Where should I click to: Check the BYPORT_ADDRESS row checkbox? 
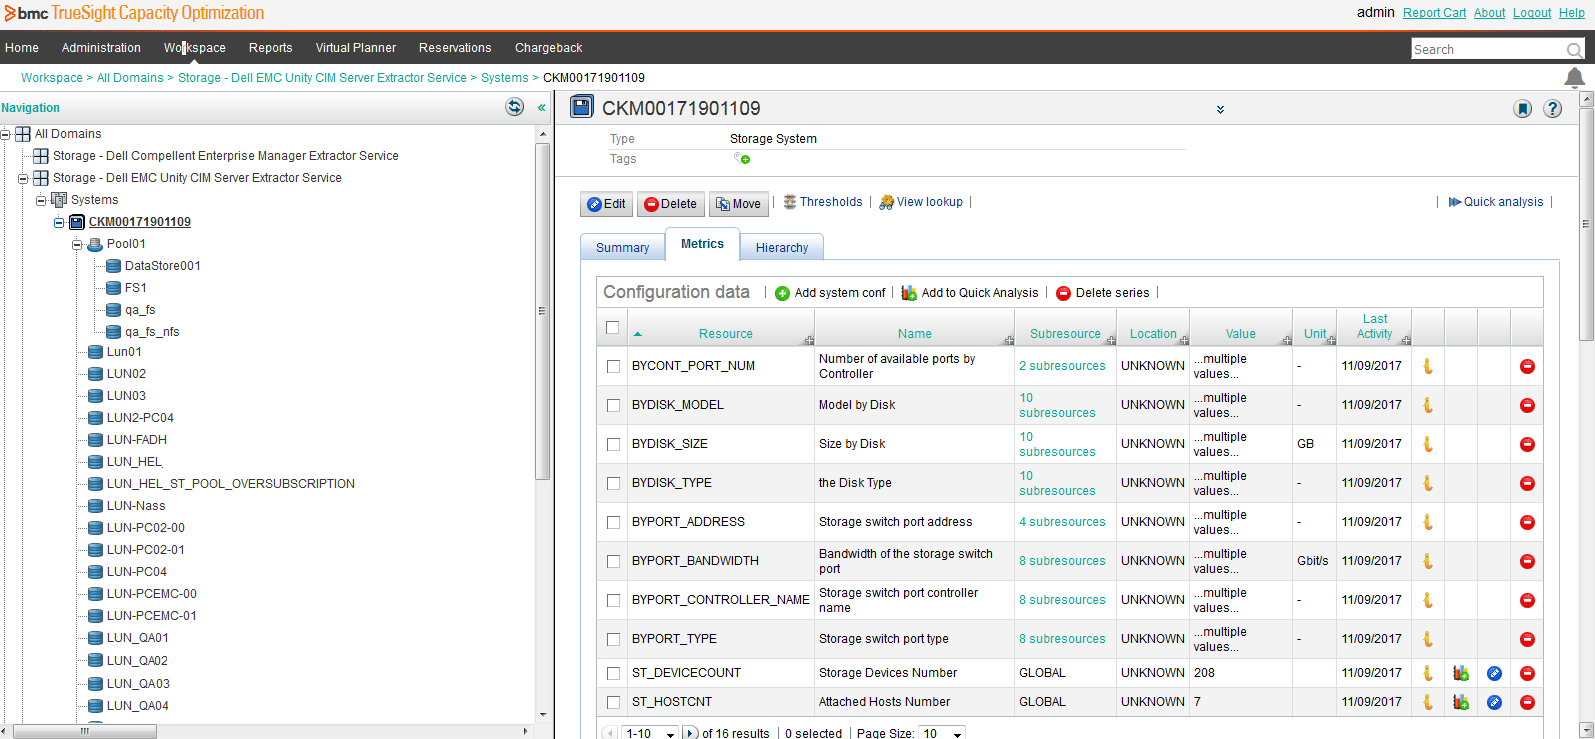click(x=613, y=522)
